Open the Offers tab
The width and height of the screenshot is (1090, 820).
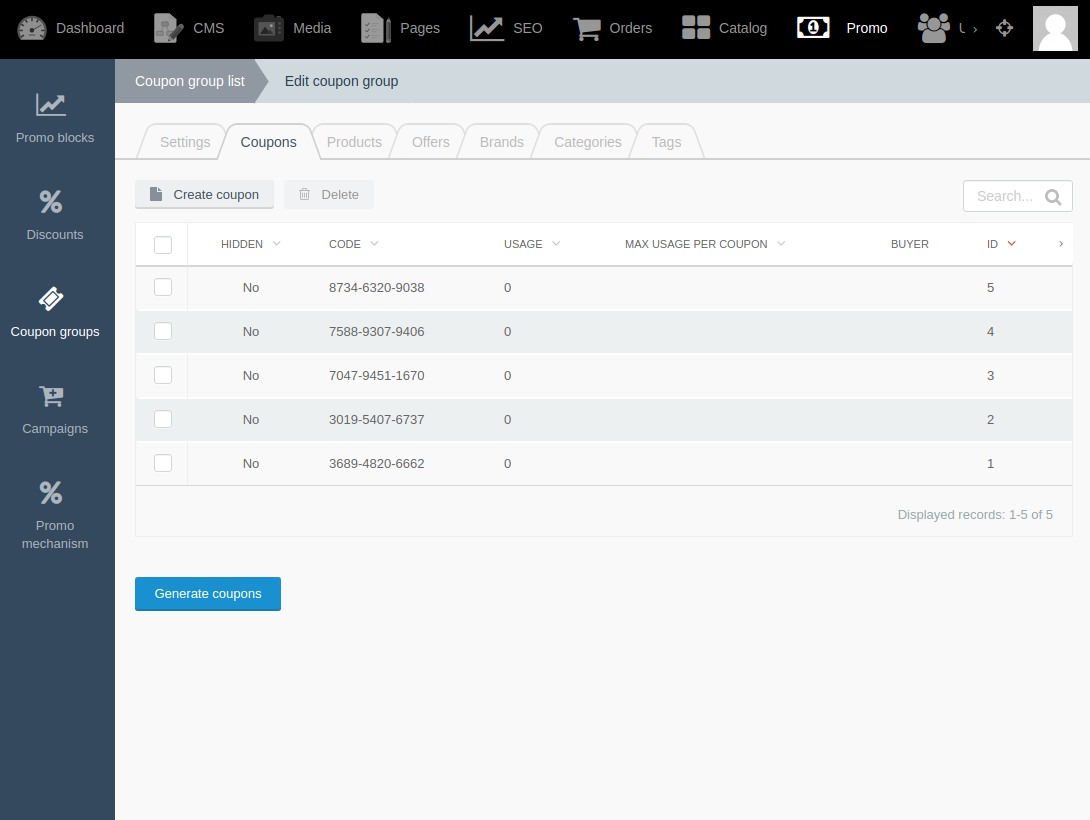point(430,142)
